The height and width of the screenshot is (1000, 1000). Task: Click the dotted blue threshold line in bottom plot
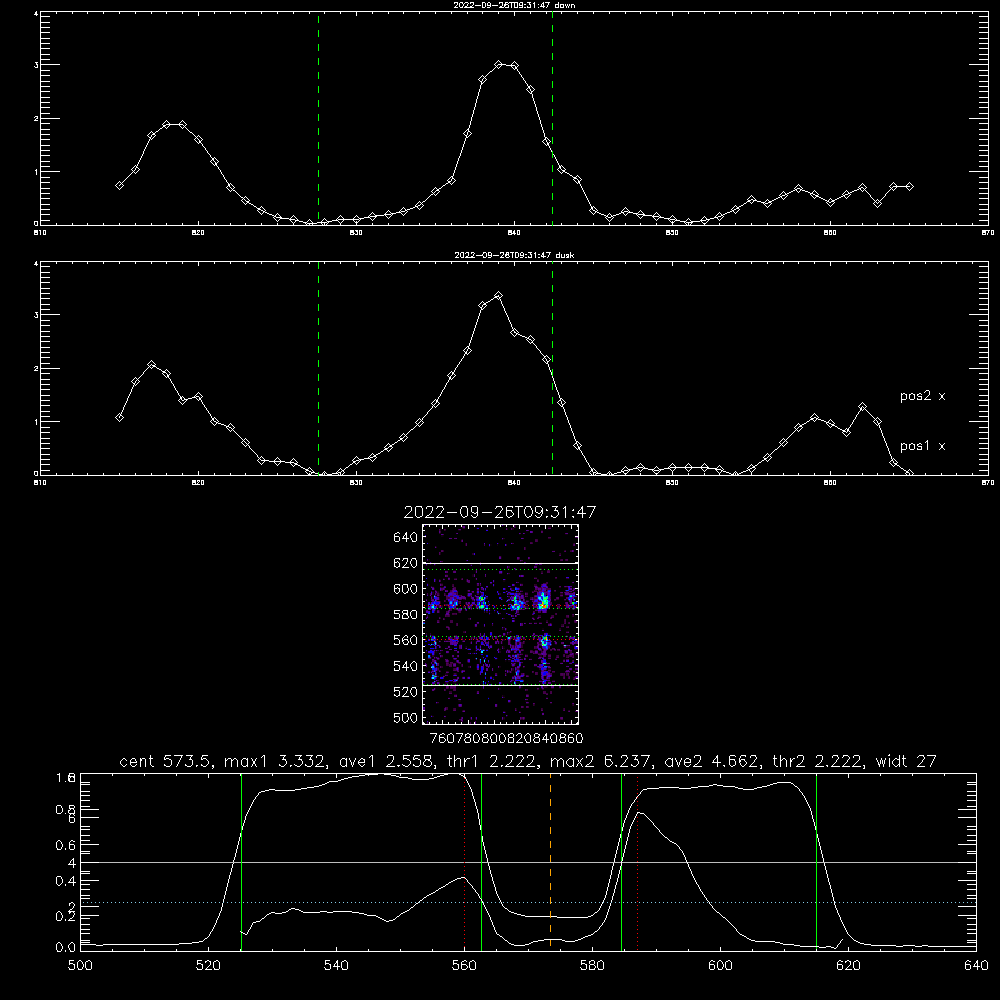pyautogui.click(x=528, y=902)
